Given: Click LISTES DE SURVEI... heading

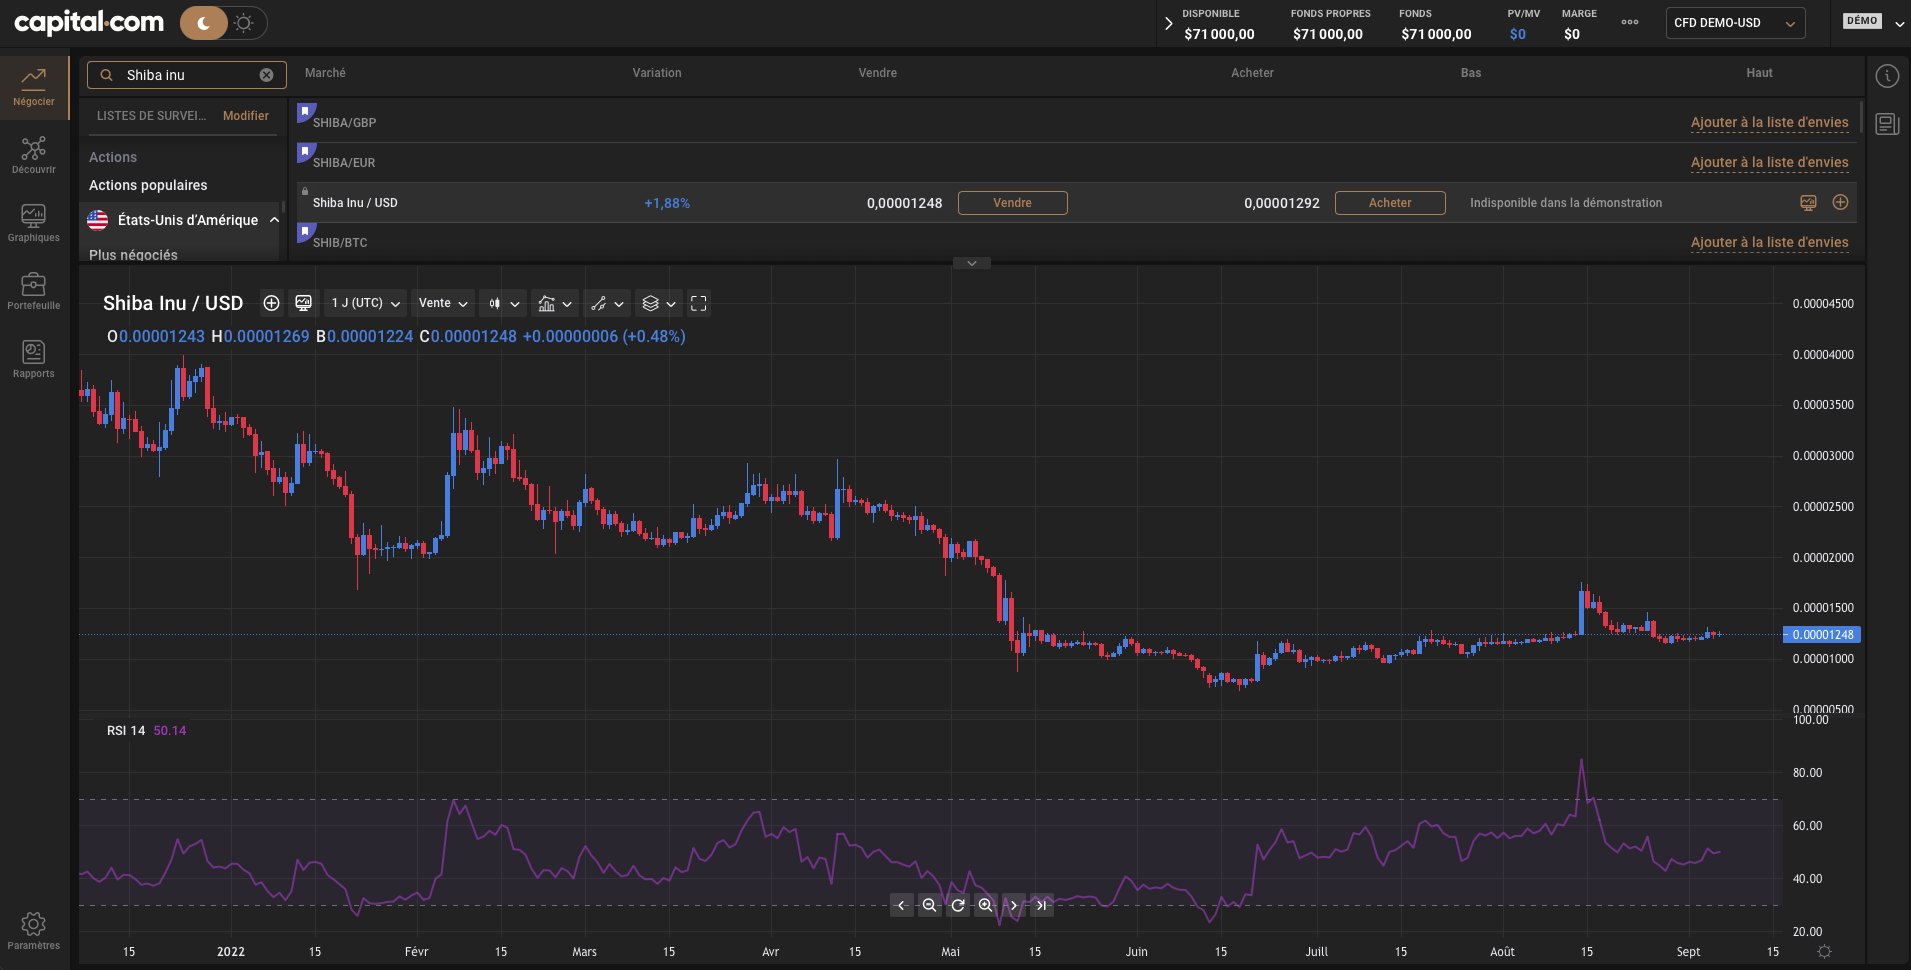Looking at the screenshot, I should tap(151, 116).
